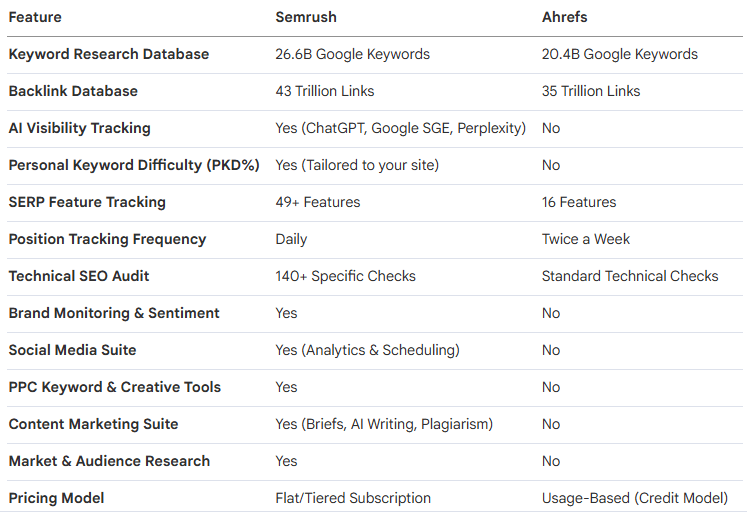Viewport: 747px width, 512px height.
Task: Click the Twice a Week cell
Action: [586, 239]
